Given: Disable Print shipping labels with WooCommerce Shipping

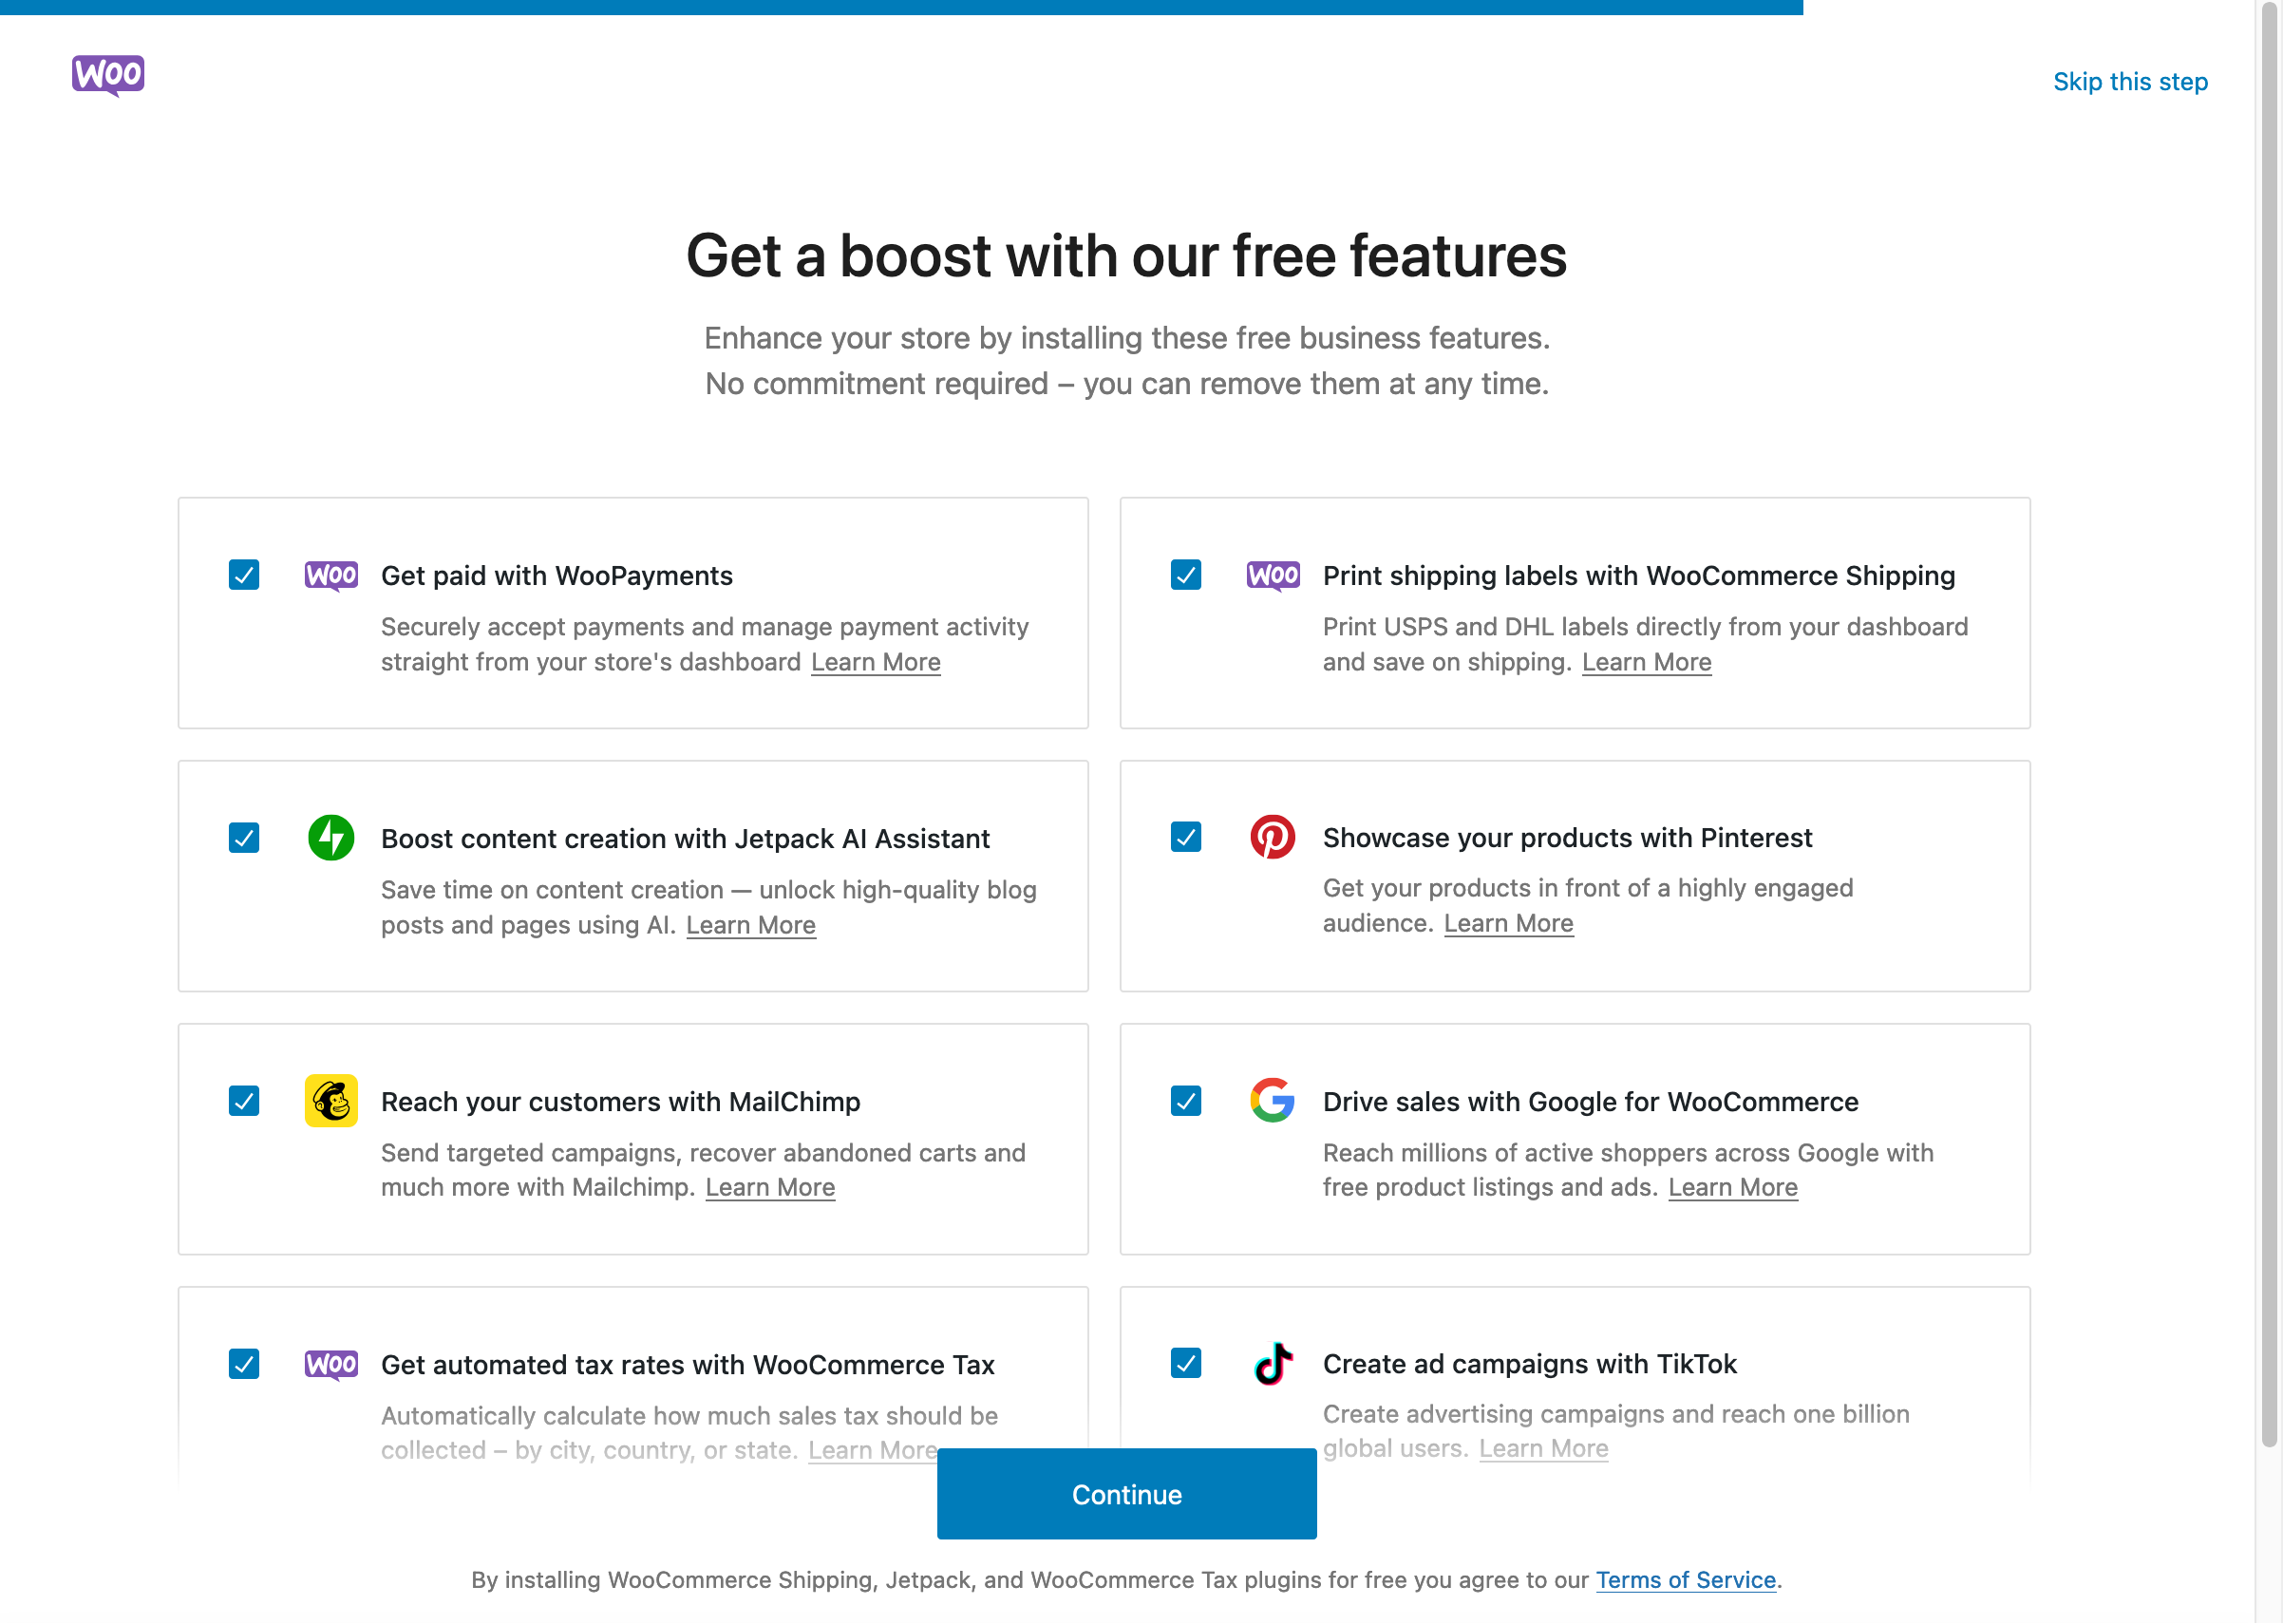Looking at the screenshot, I should (x=1186, y=575).
